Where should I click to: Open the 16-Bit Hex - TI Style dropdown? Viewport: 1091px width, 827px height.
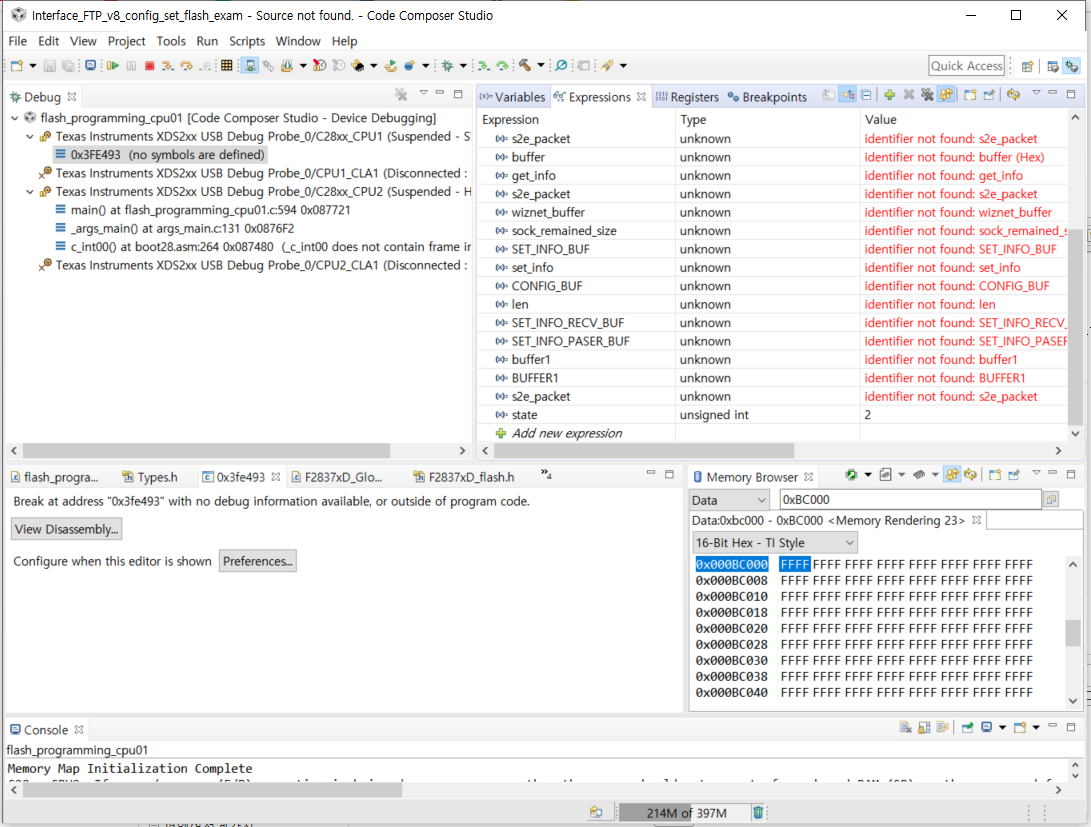[x=774, y=543]
